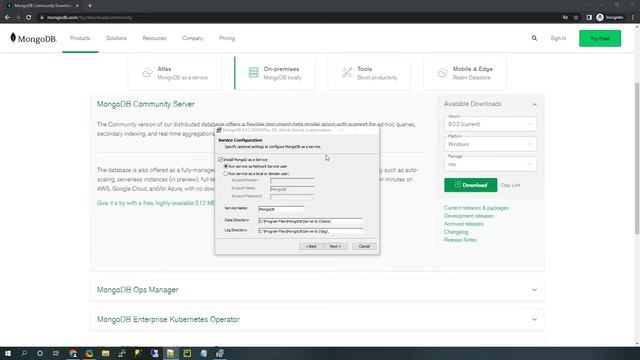Open the Give it a try free link
This screenshot has height=360, width=640.
pyautogui.click(x=156, y=203)
